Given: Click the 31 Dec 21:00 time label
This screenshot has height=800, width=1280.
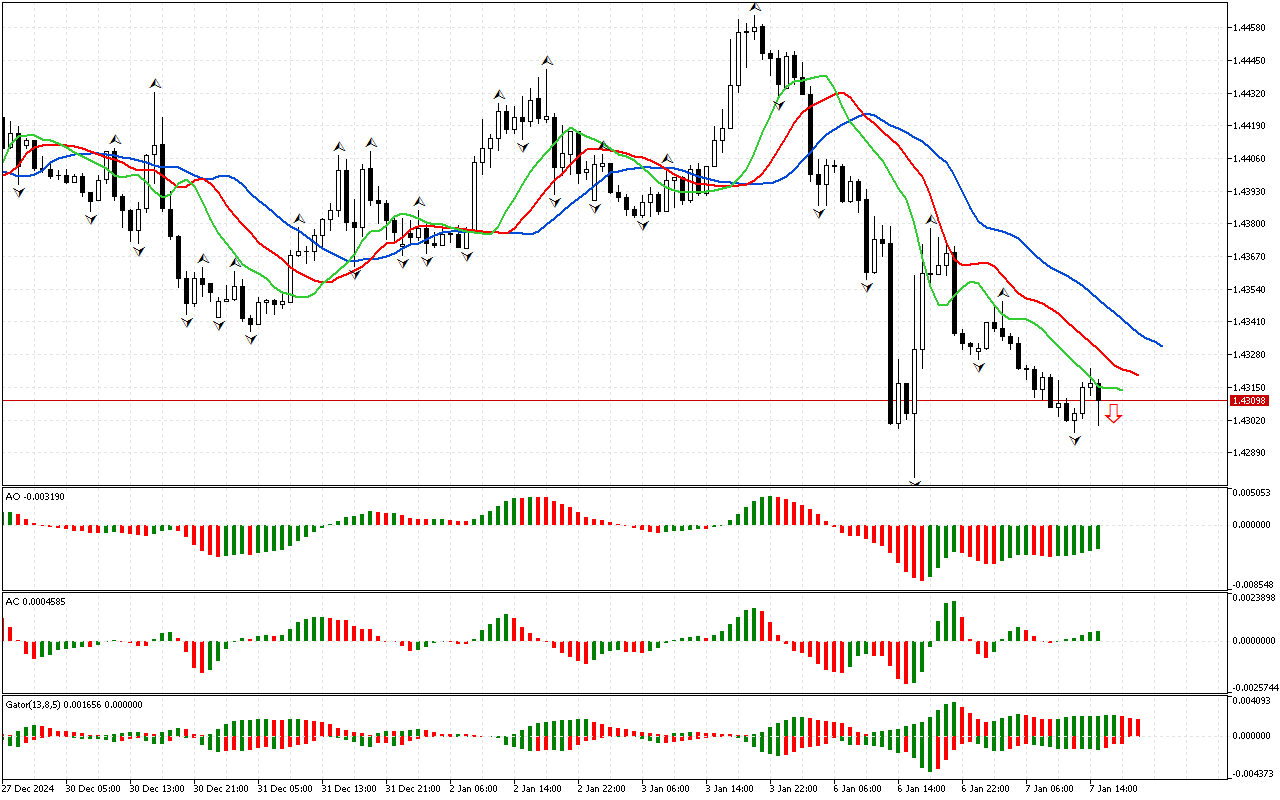Looking at the screenshot, I should [x=414, y=788].
